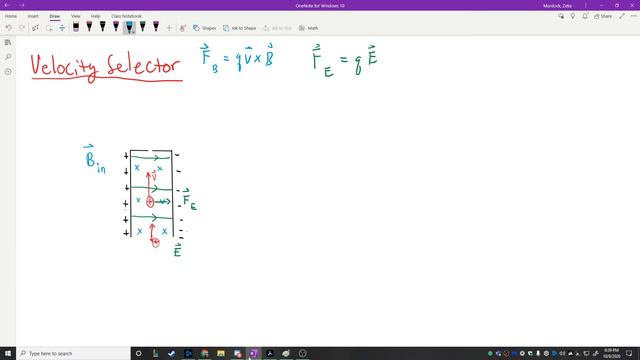640x360 pixels.
Task: Open the sync status icon near Share
Action: tap(561, 16)
